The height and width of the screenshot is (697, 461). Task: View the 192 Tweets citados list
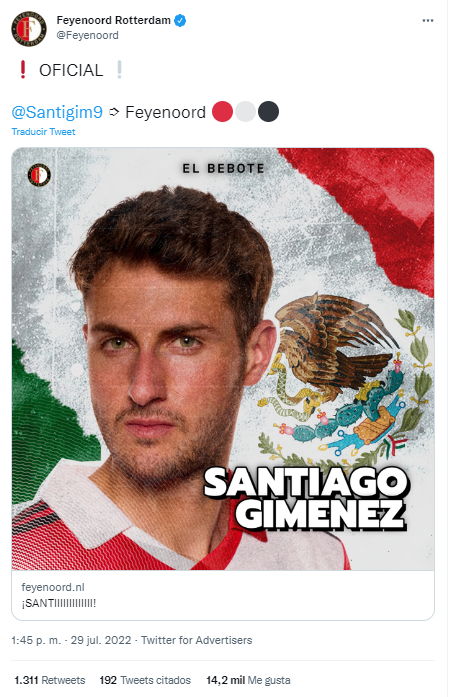click(x=145, y=680)
